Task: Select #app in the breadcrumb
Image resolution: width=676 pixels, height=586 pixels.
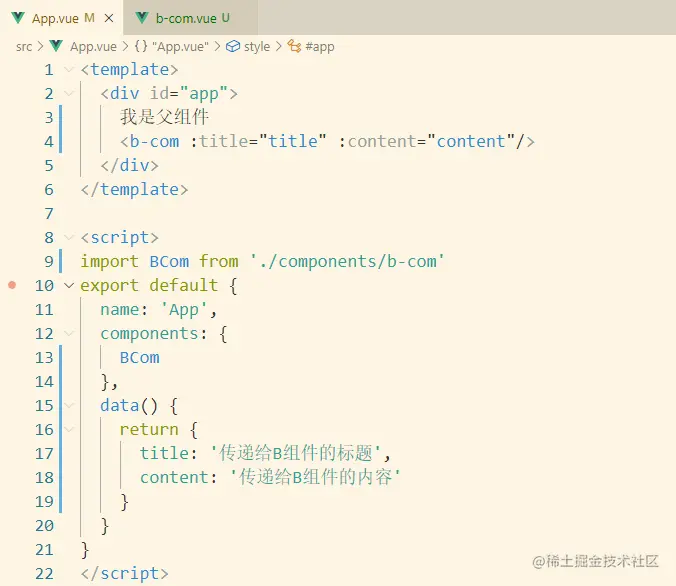Action: point(319,47)
